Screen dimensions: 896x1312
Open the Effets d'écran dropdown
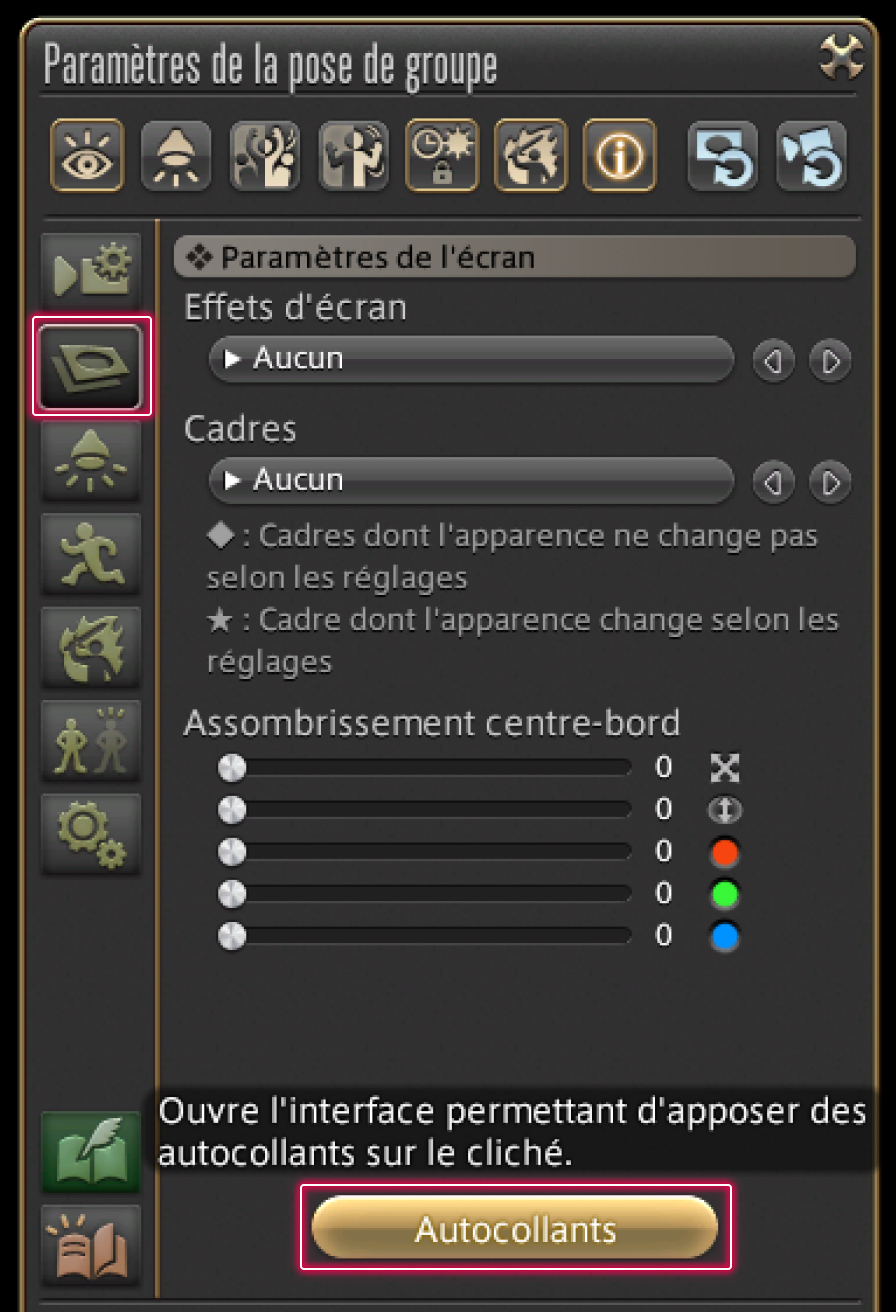pos(471,359)
